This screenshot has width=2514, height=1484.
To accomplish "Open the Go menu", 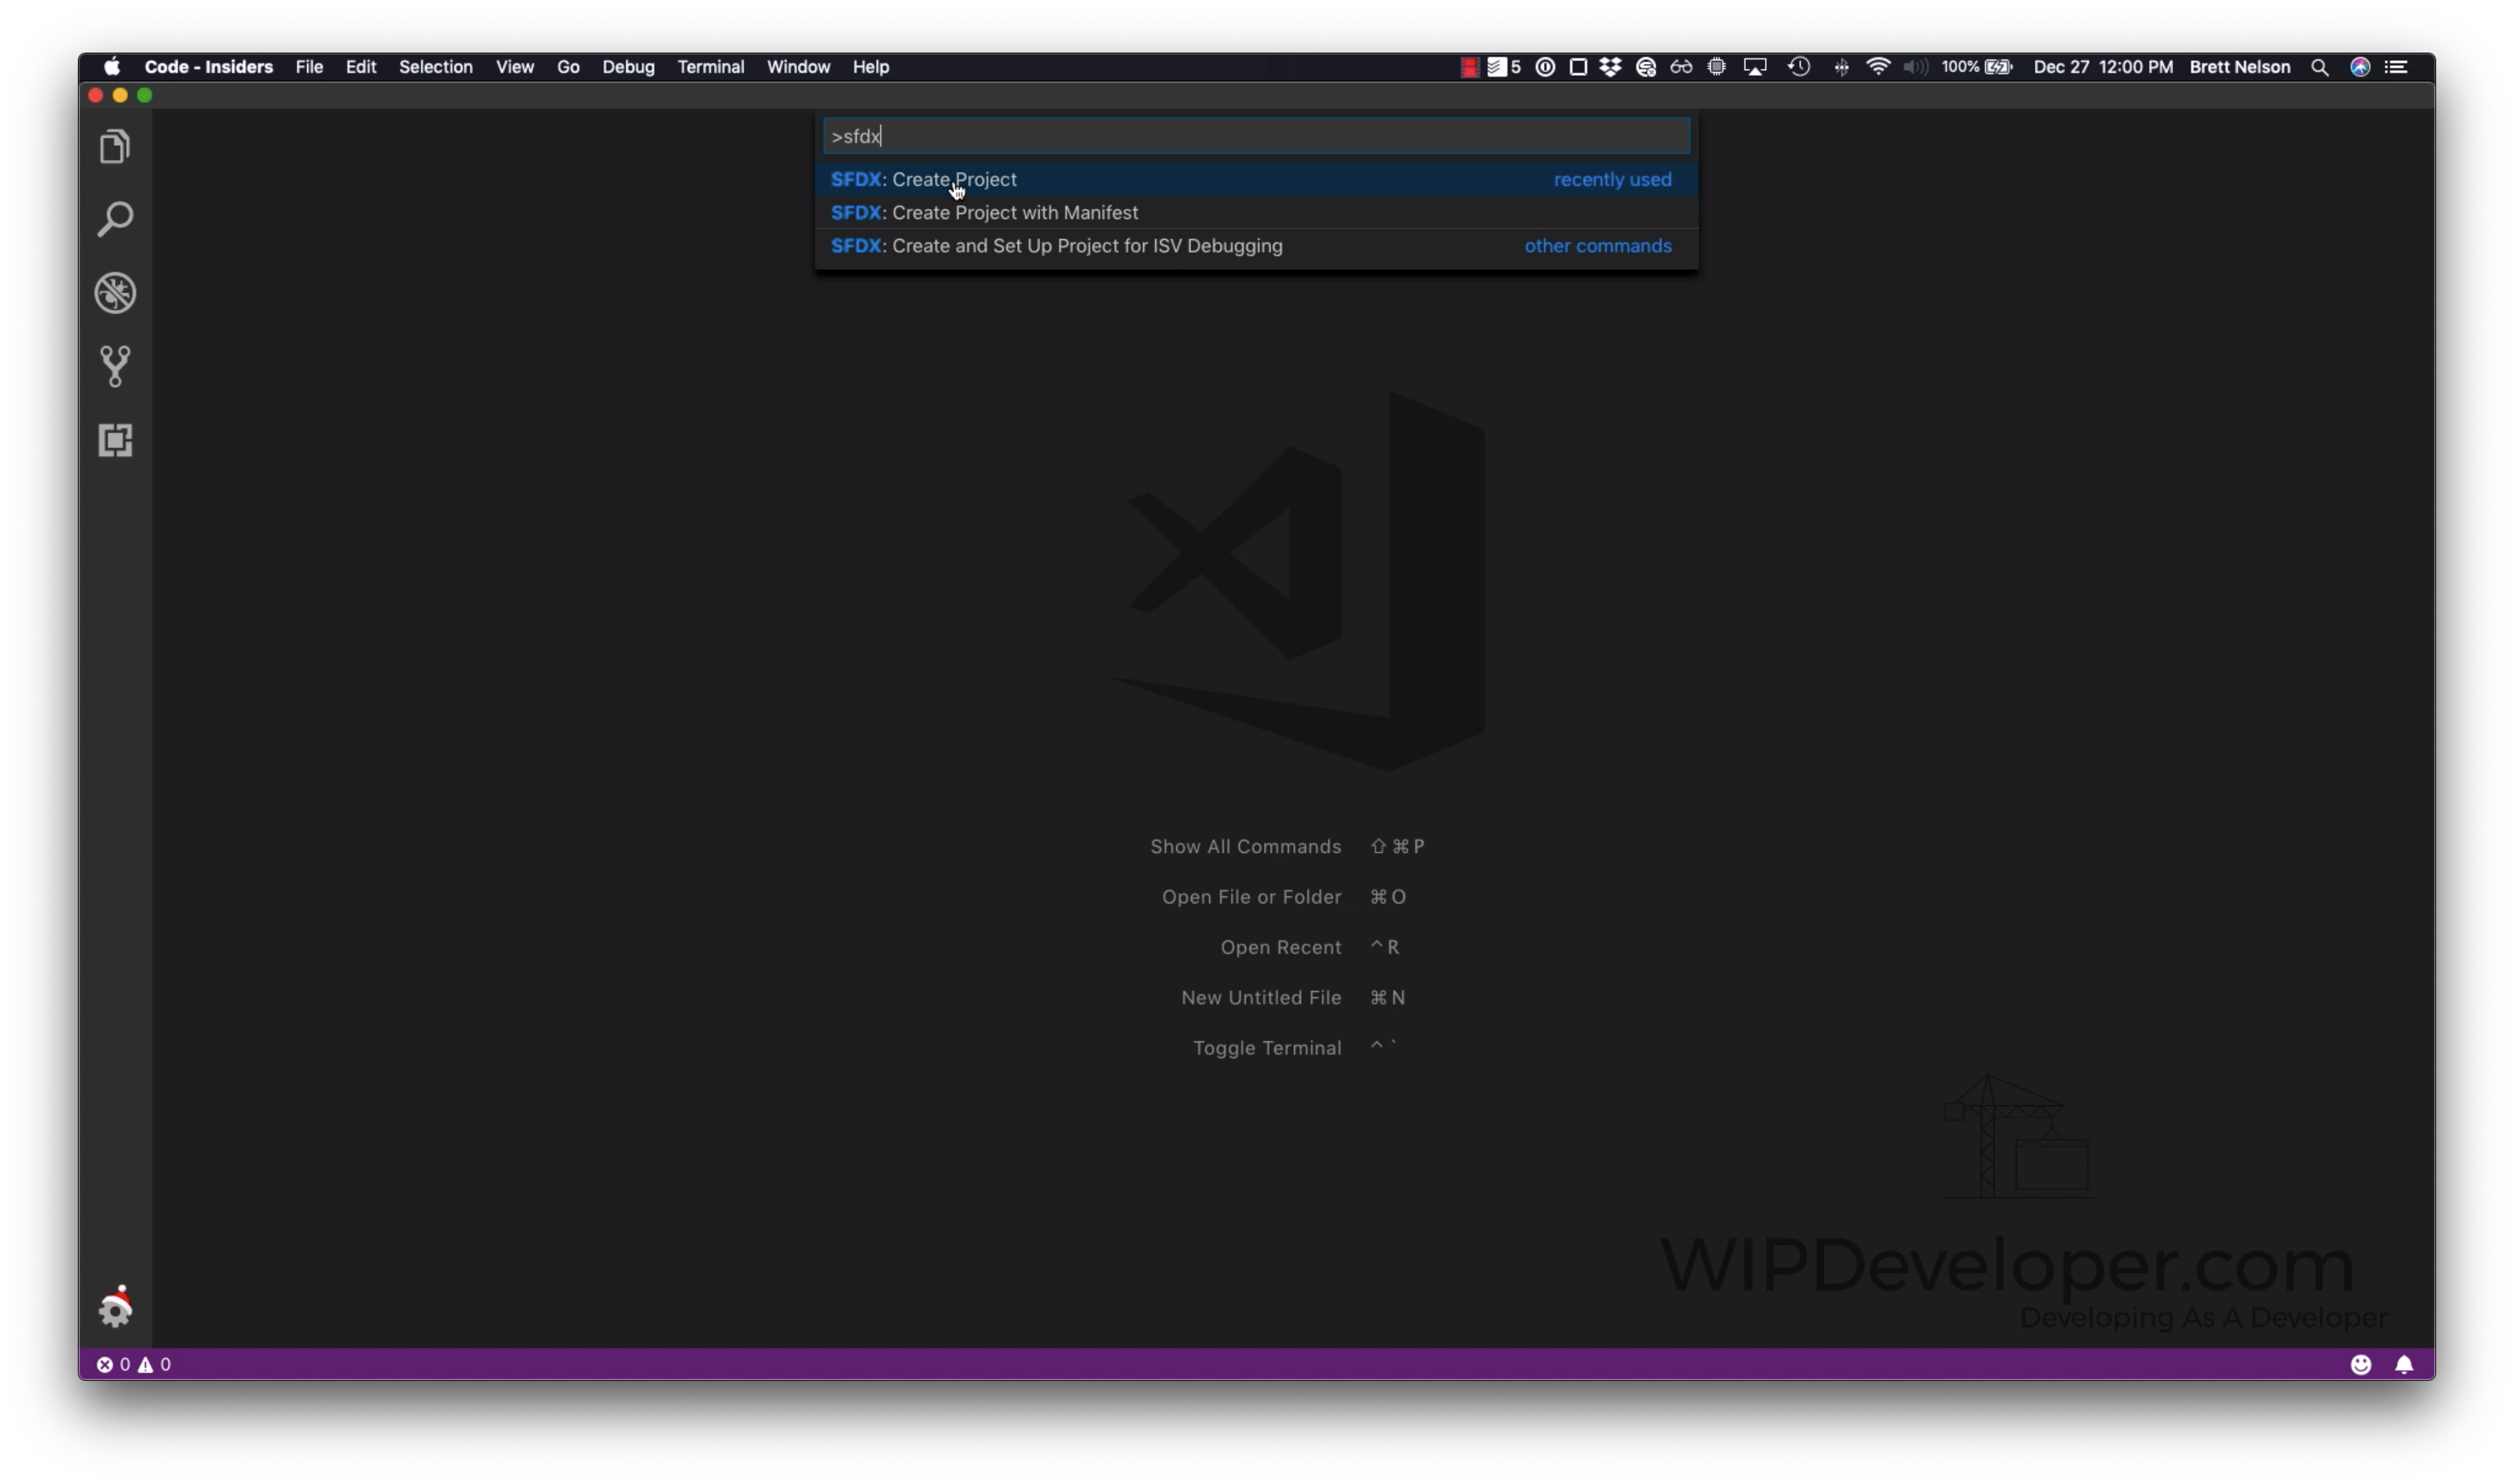I will click(x=568, y=67).
